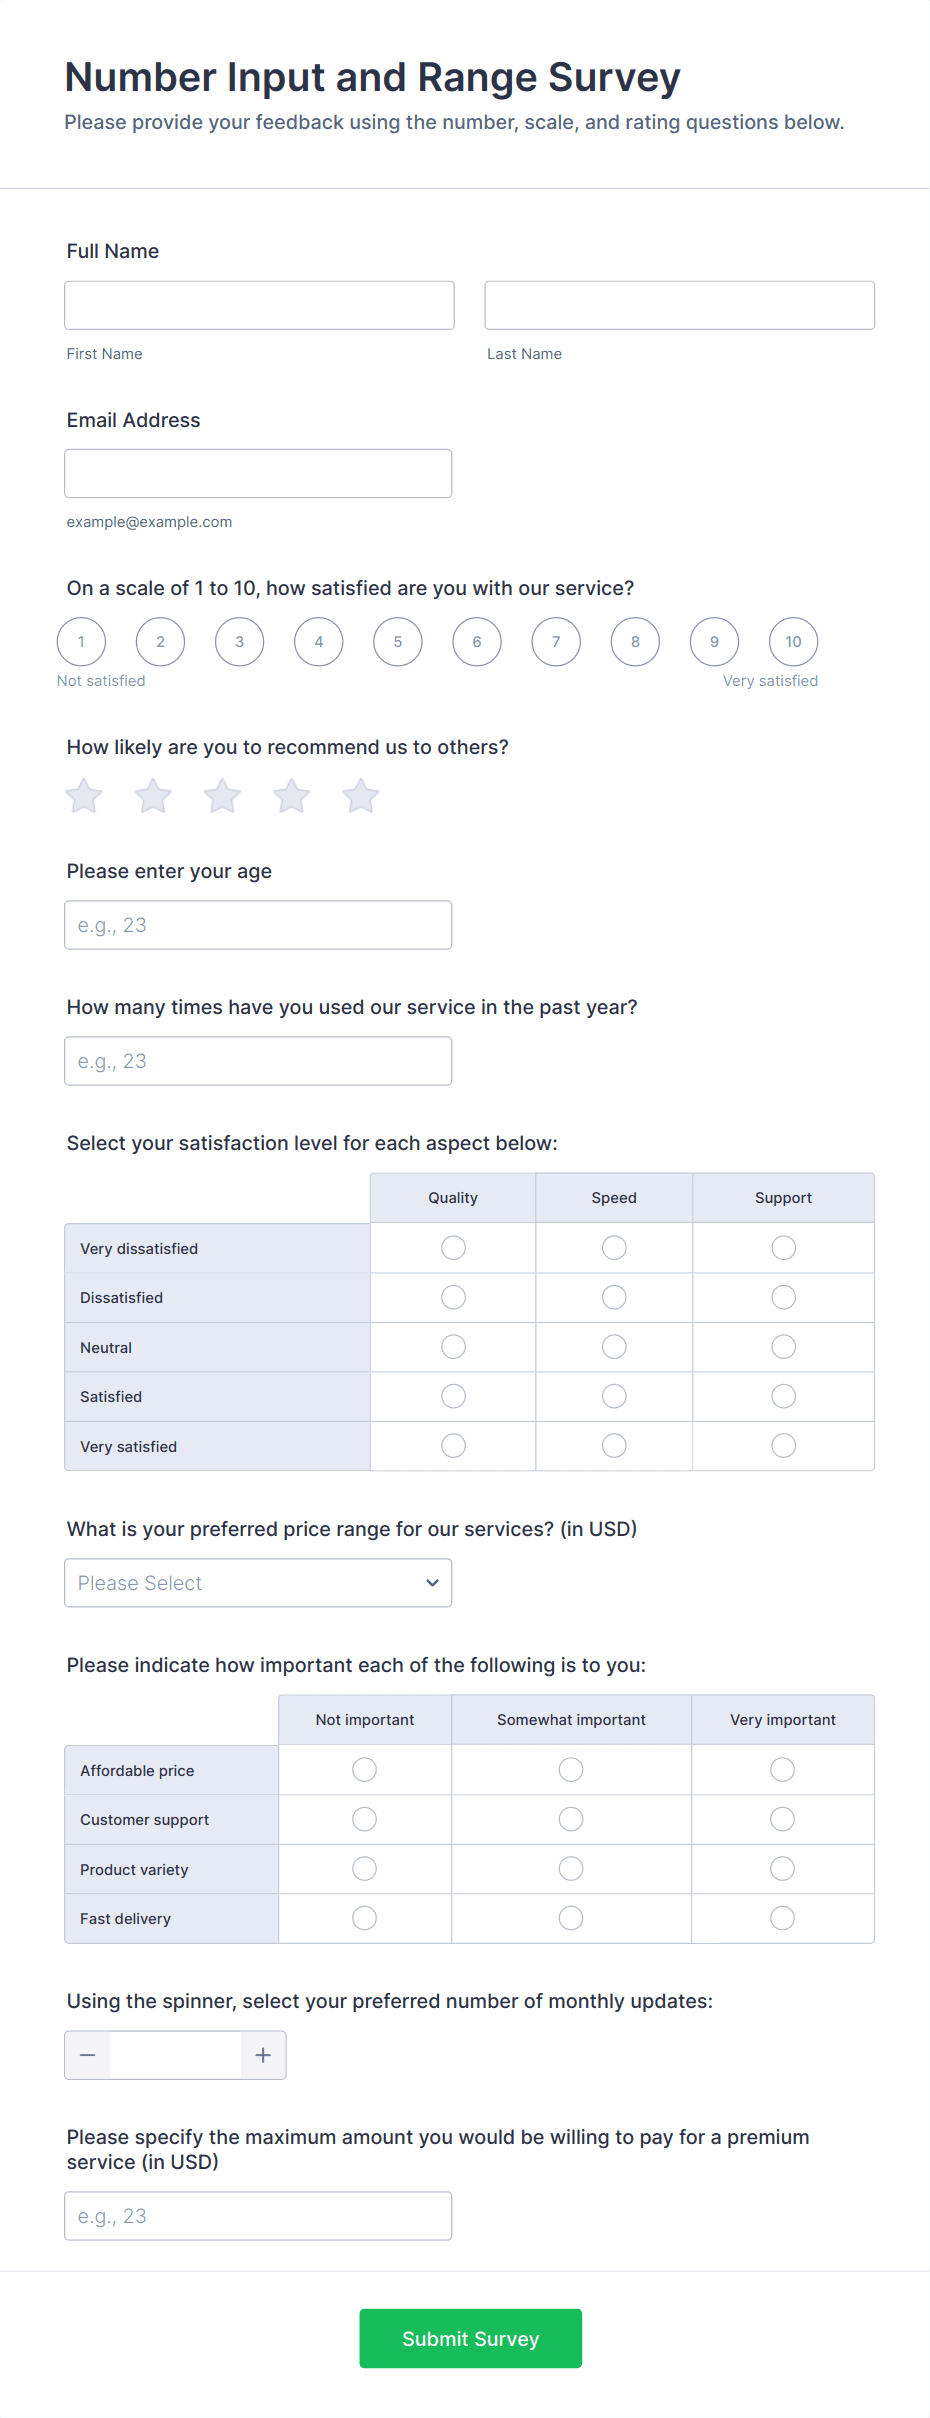The image size is (930, 2418).
Task: Click the third star rating icon
Action: (x=222, y=796)
